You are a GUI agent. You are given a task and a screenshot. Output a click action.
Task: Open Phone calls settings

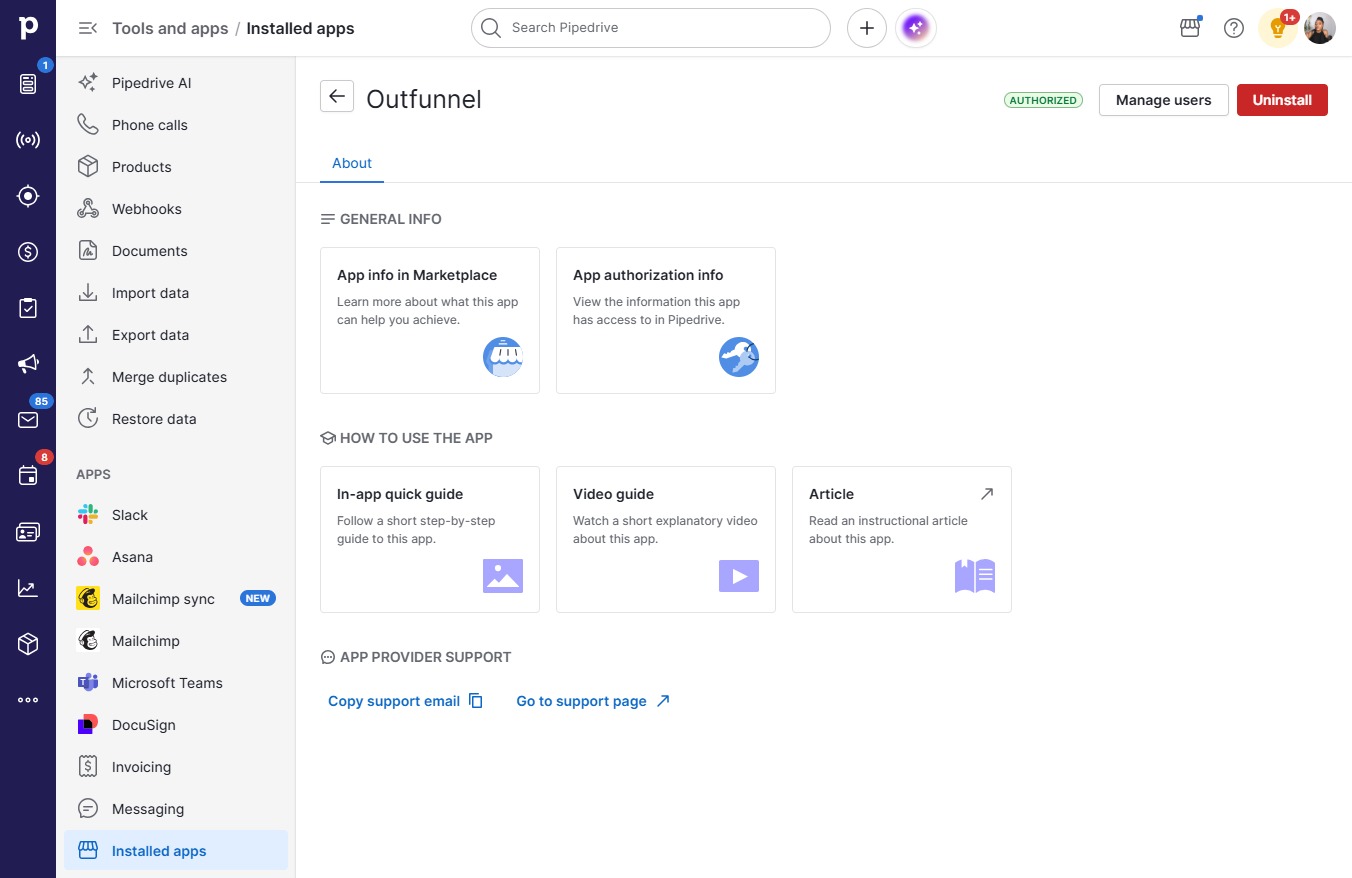(x=176, y=125)
